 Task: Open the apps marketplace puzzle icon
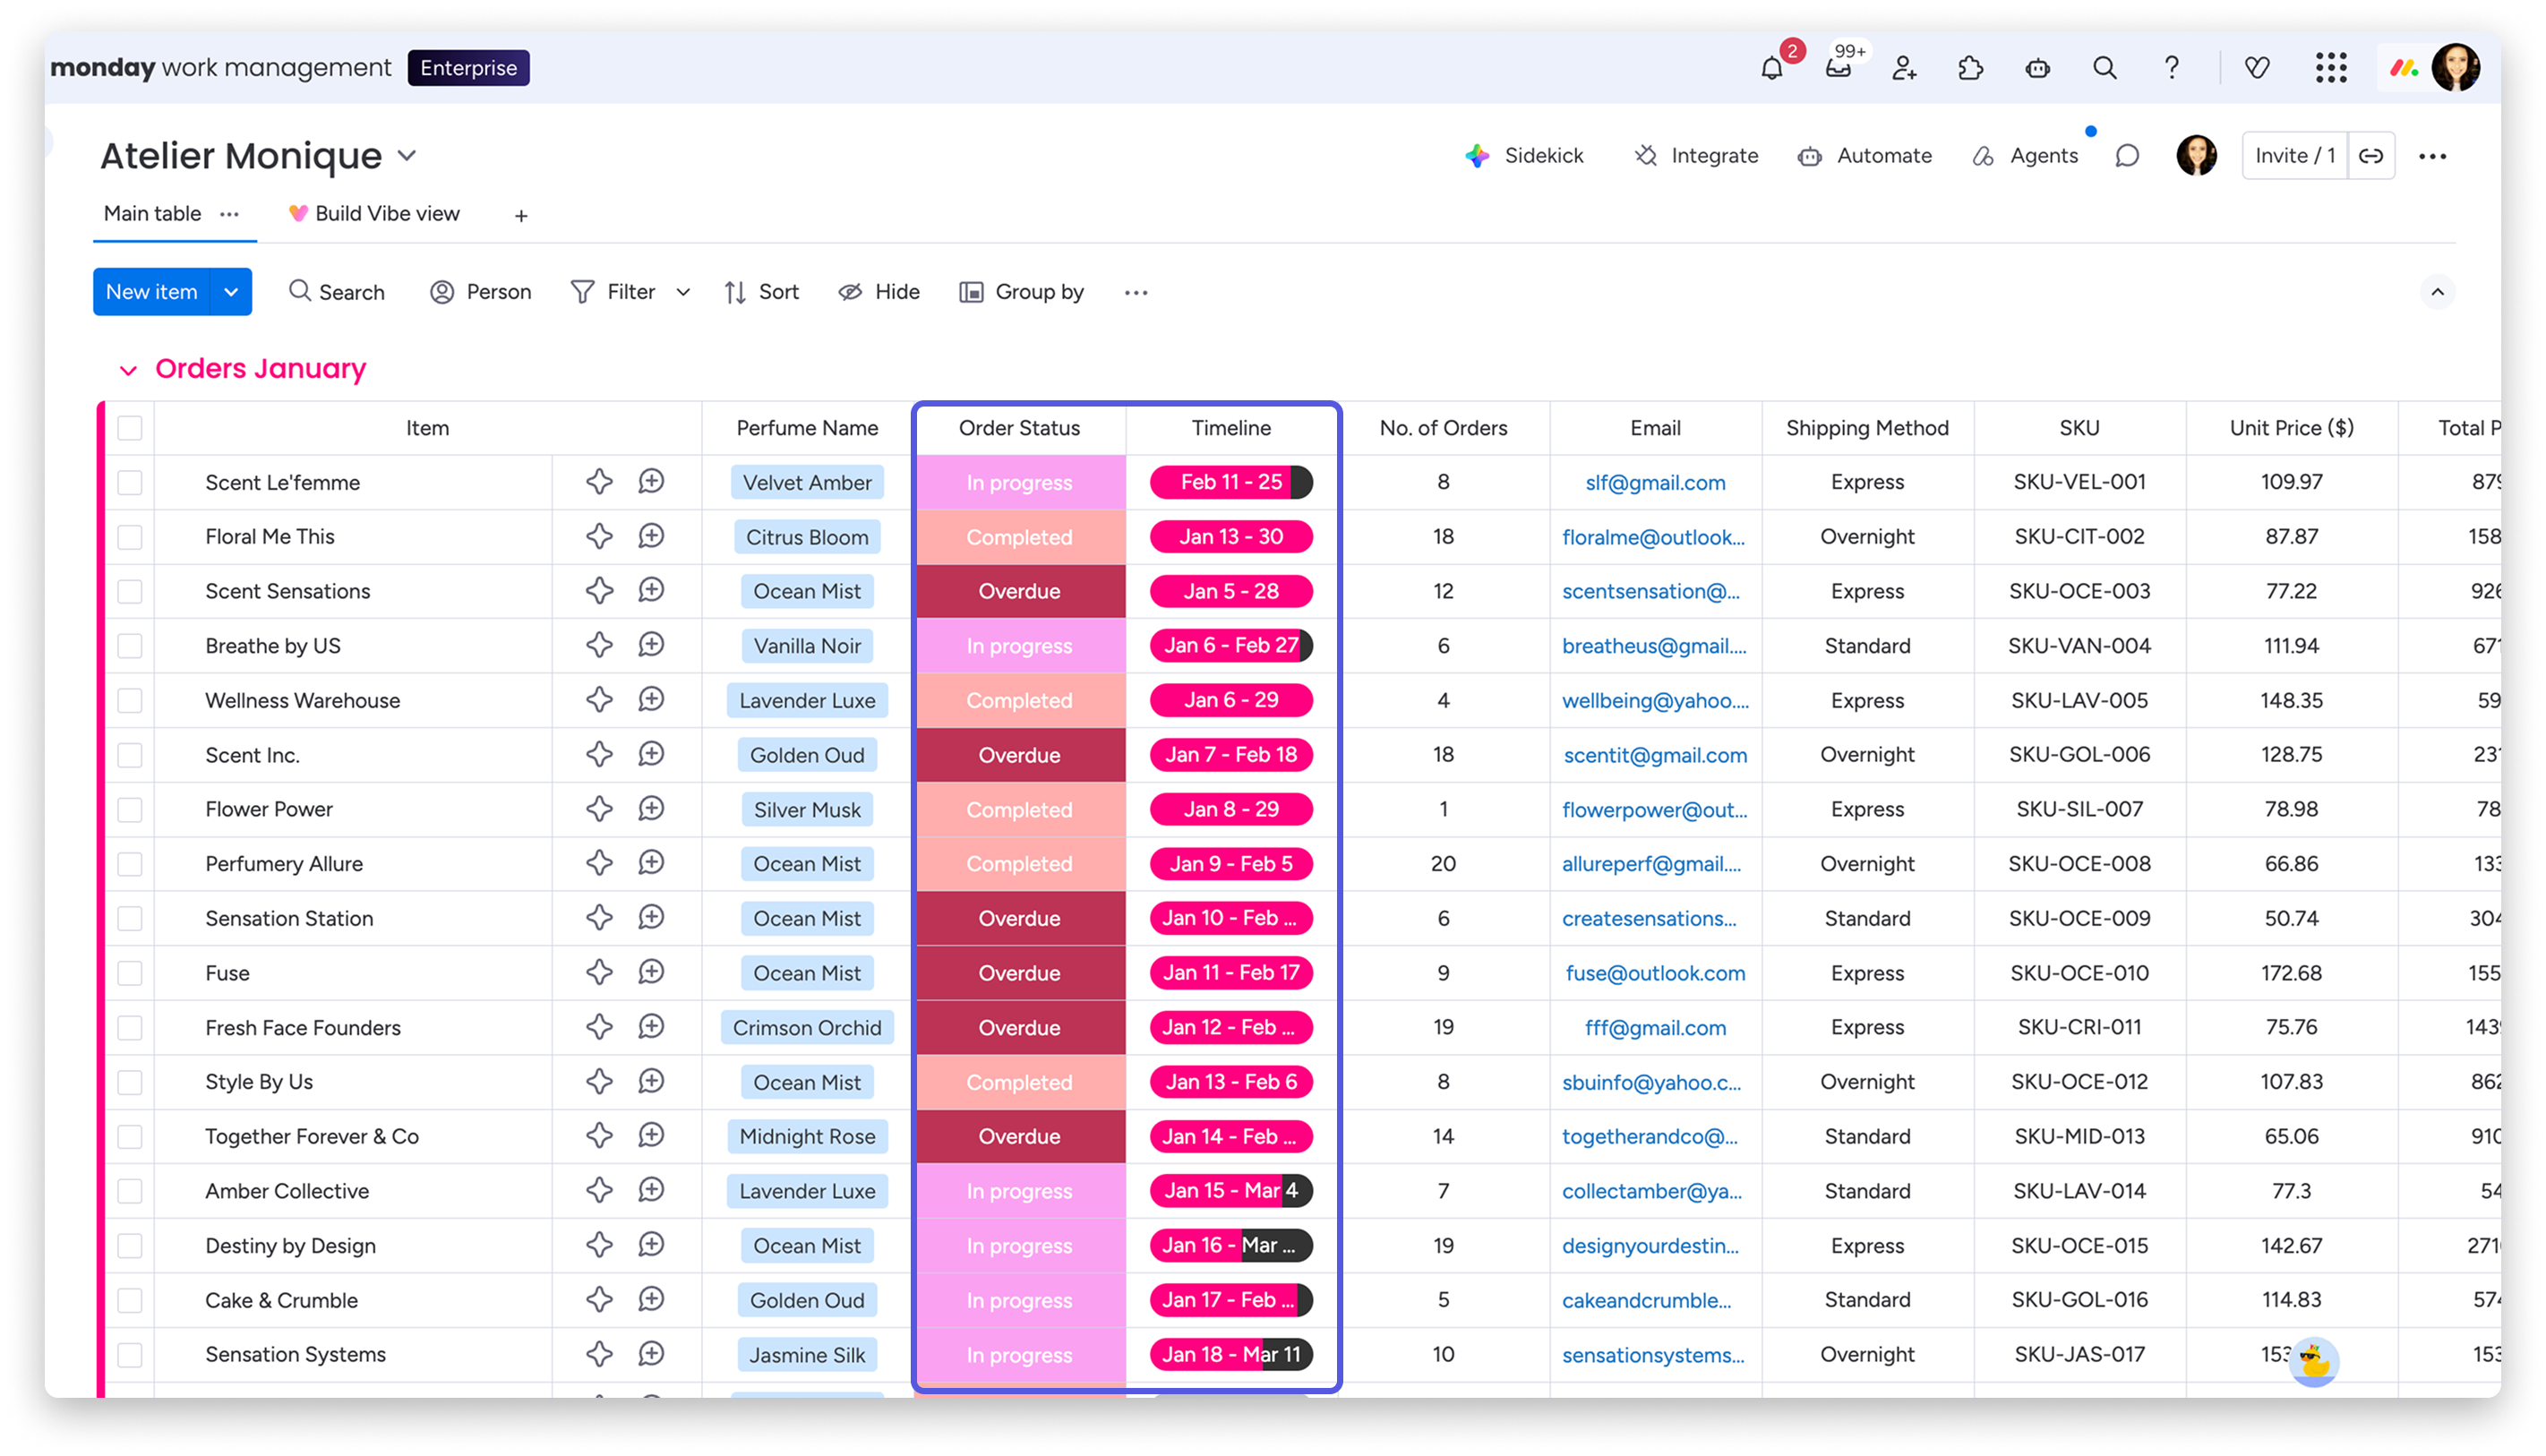(1970, 68)
